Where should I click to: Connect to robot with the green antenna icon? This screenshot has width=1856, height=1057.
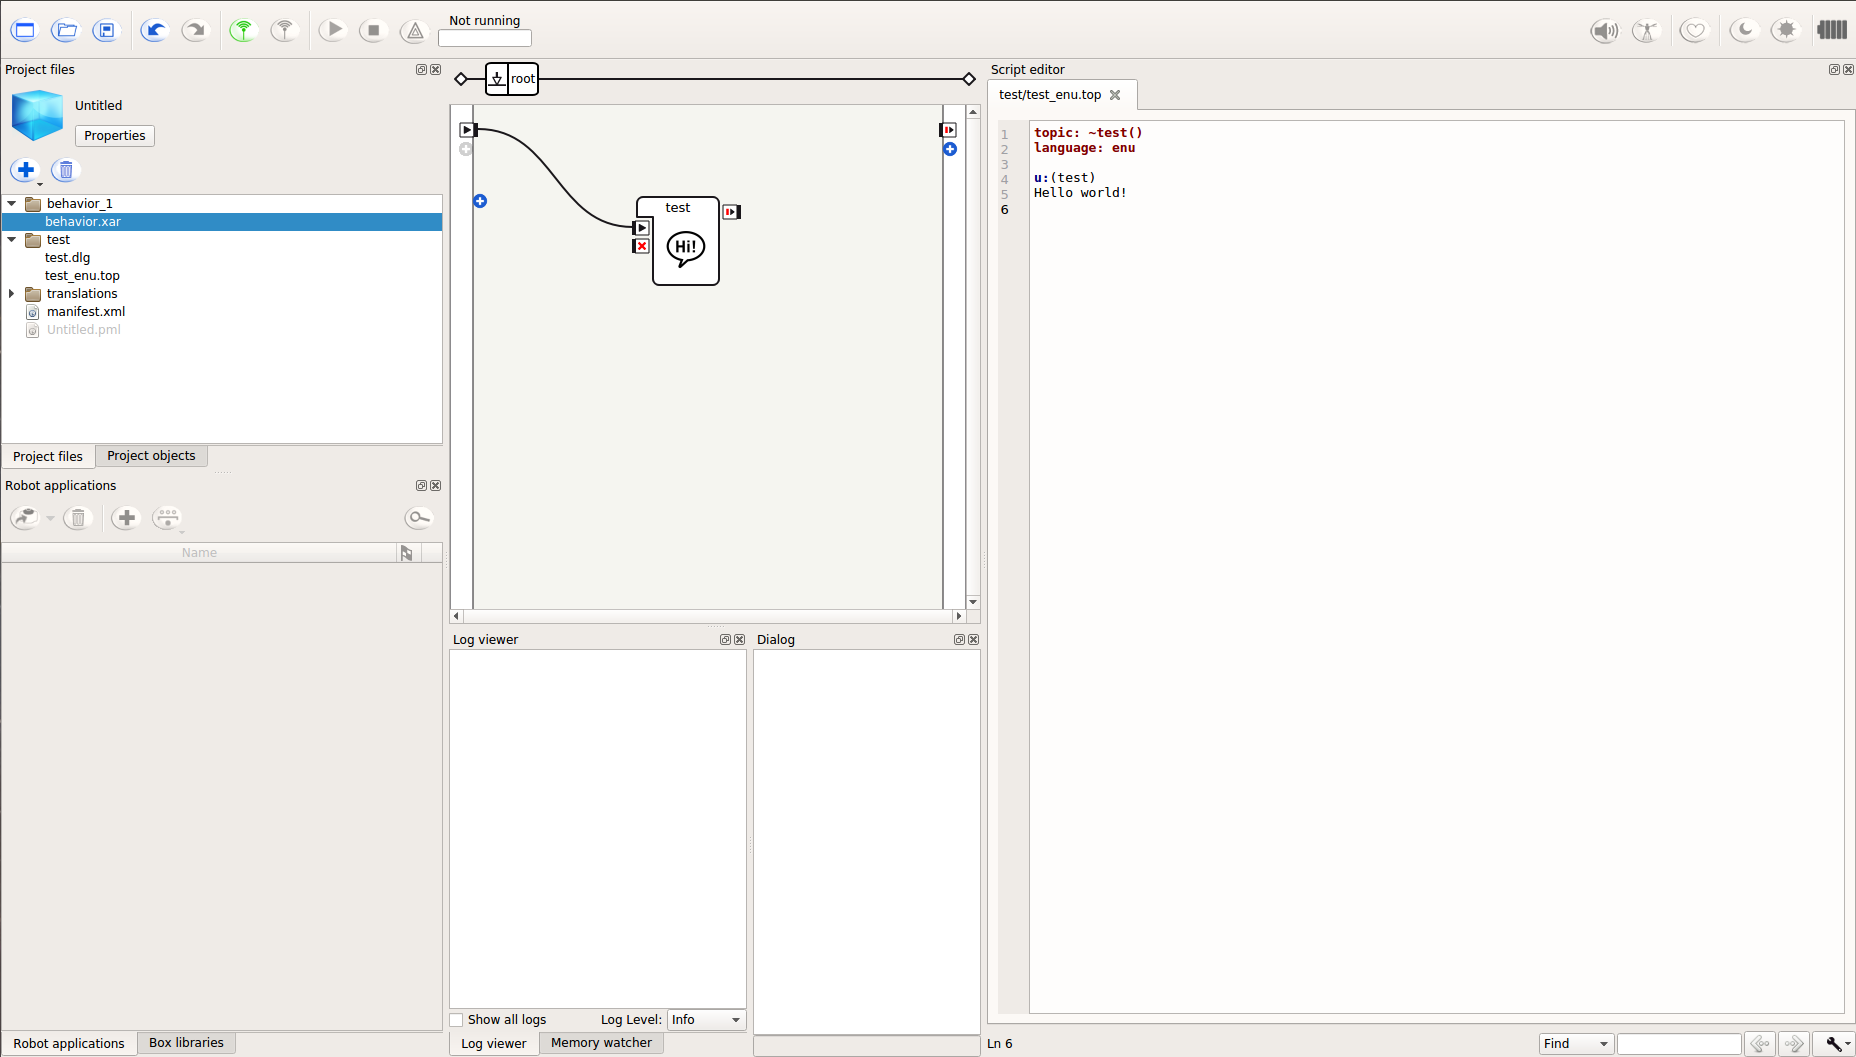point(243,30)
